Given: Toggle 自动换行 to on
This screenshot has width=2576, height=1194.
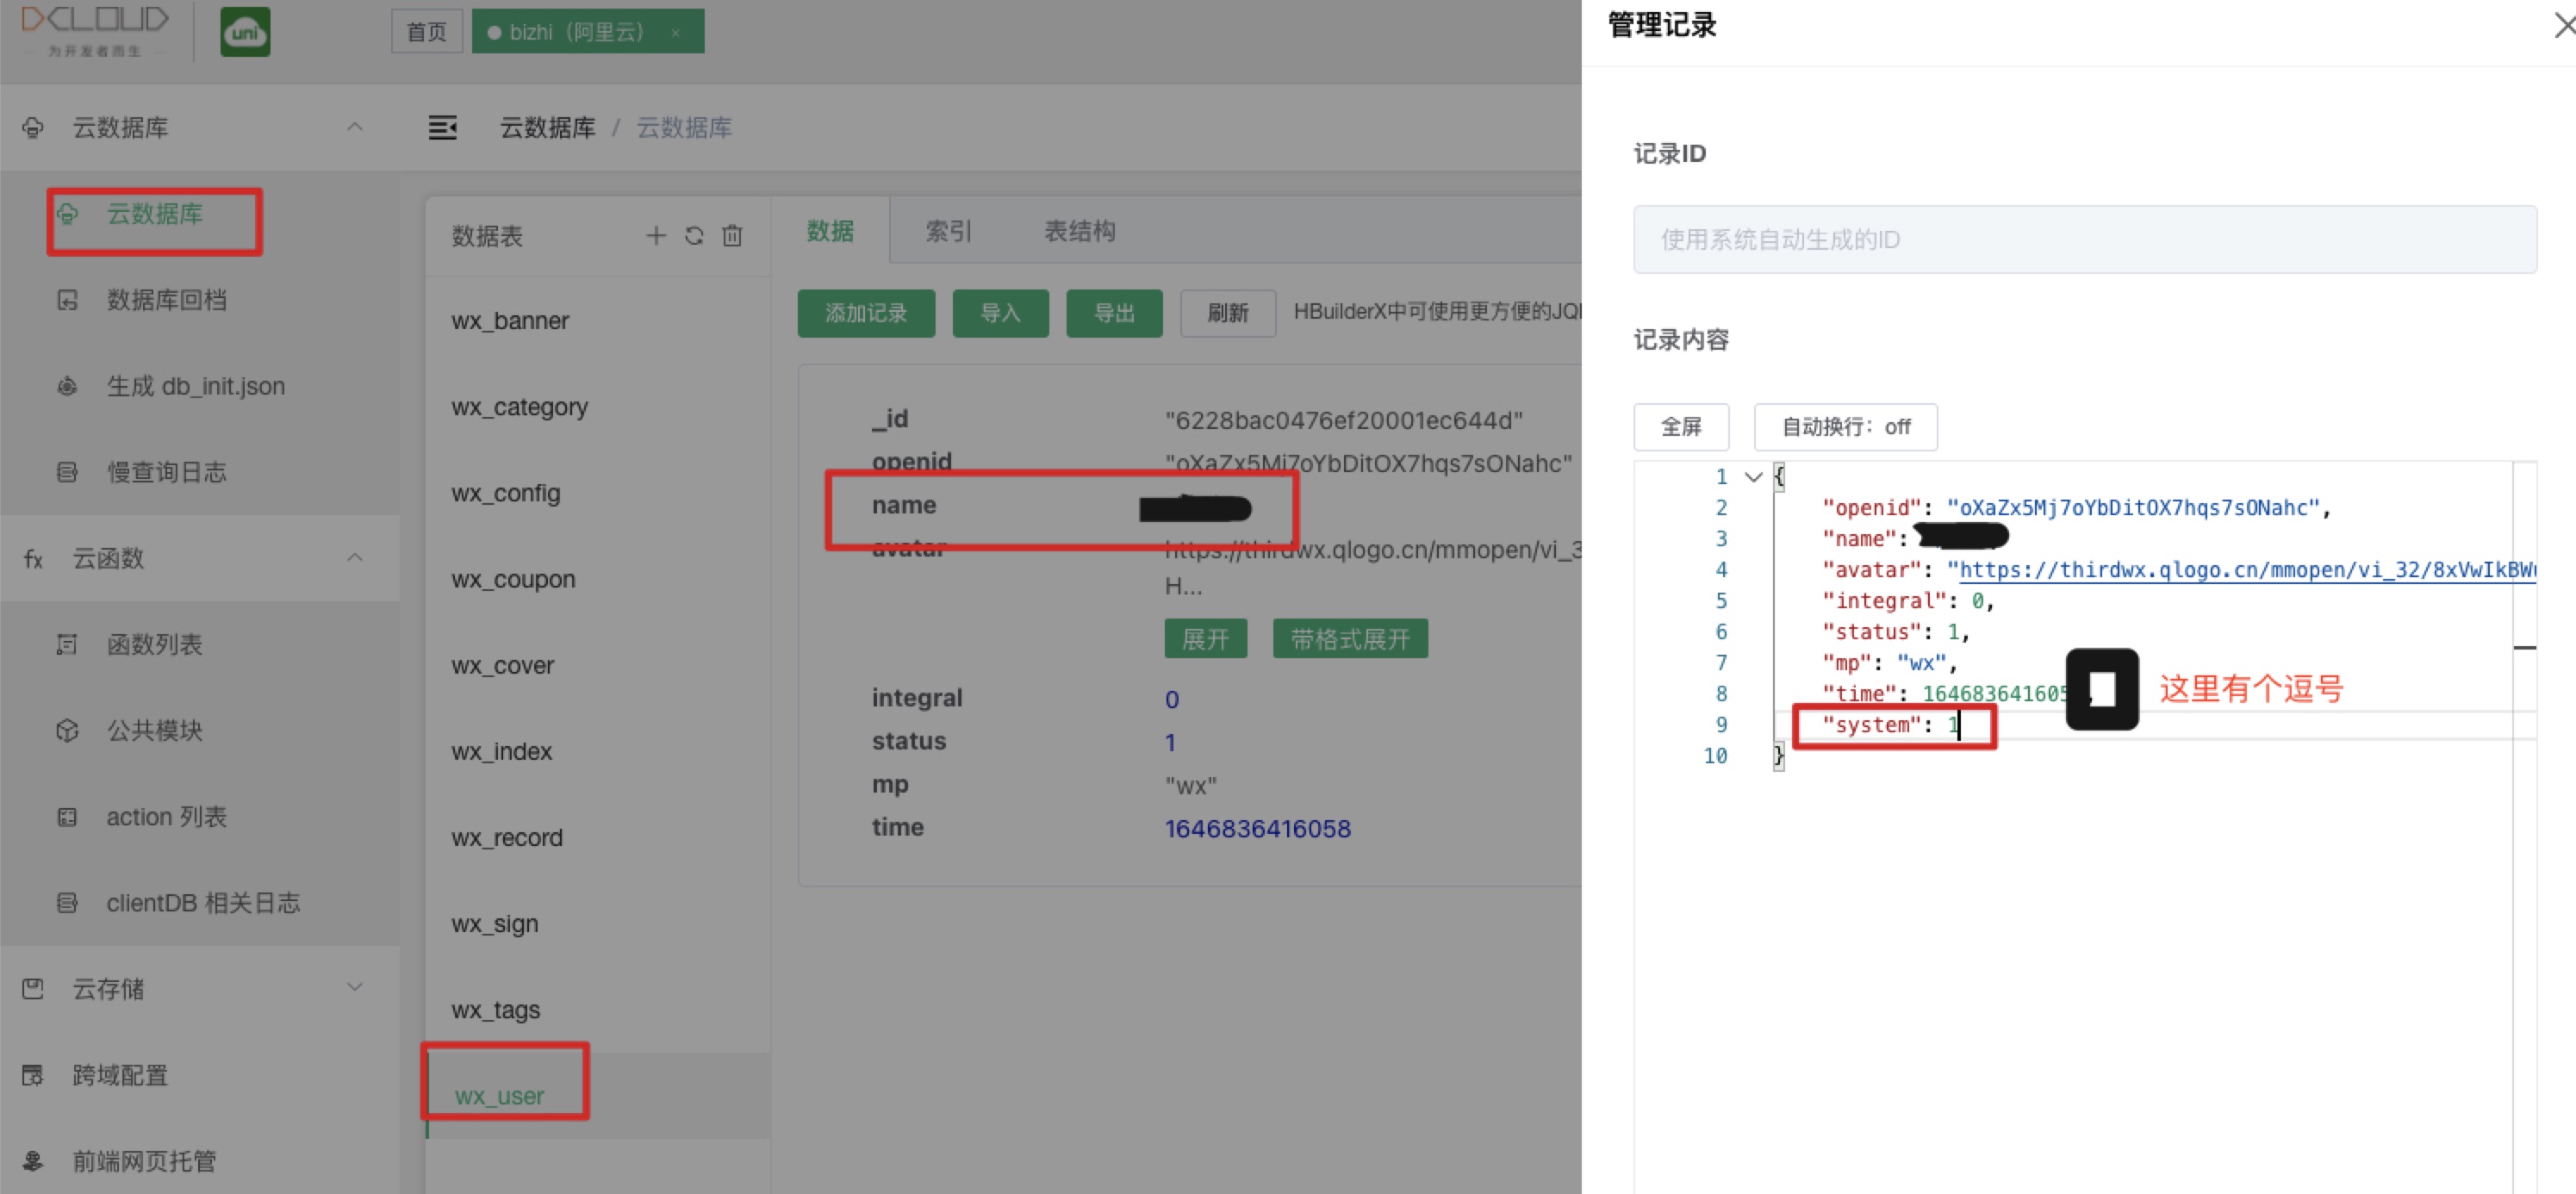Looking at the screenshot, I should click(x=1845, y=427).
